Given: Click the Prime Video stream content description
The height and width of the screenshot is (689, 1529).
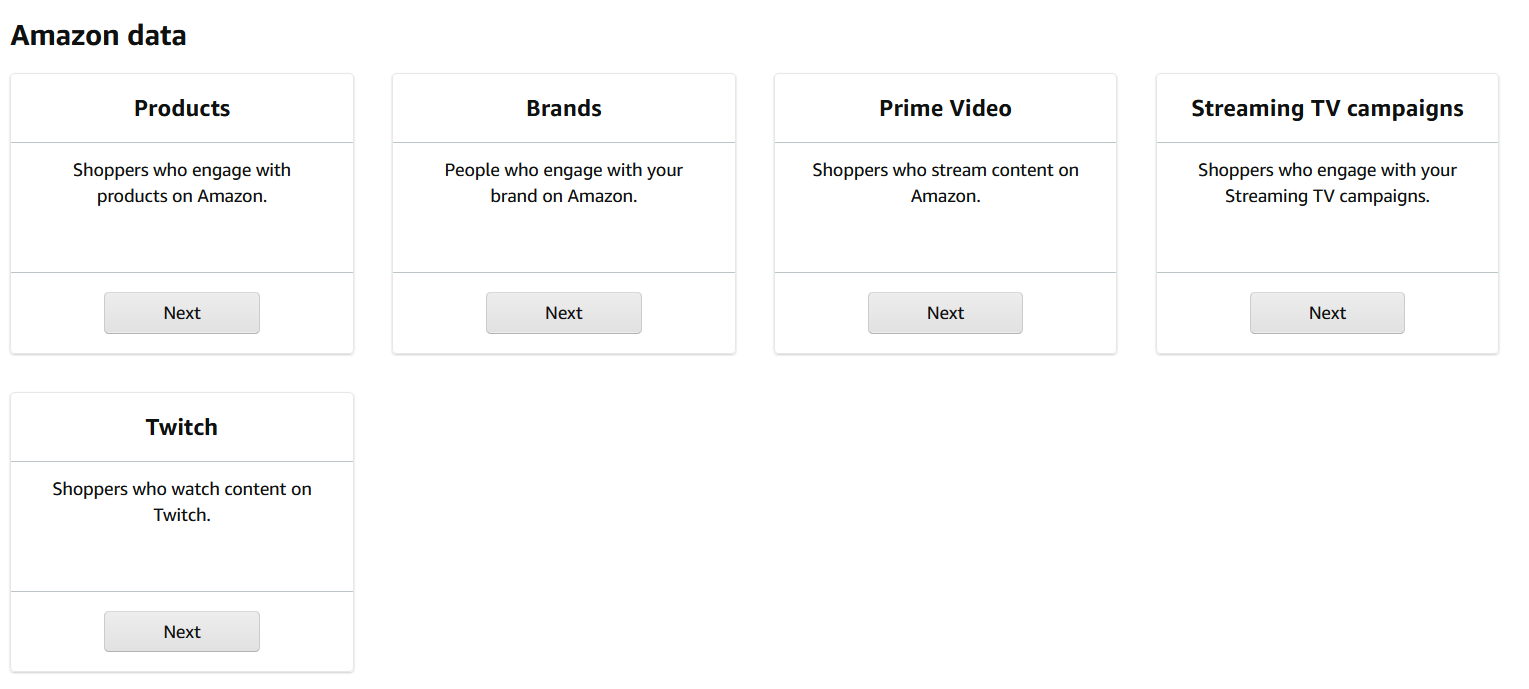Looking at the screenshot, I should tap(945, 183).
